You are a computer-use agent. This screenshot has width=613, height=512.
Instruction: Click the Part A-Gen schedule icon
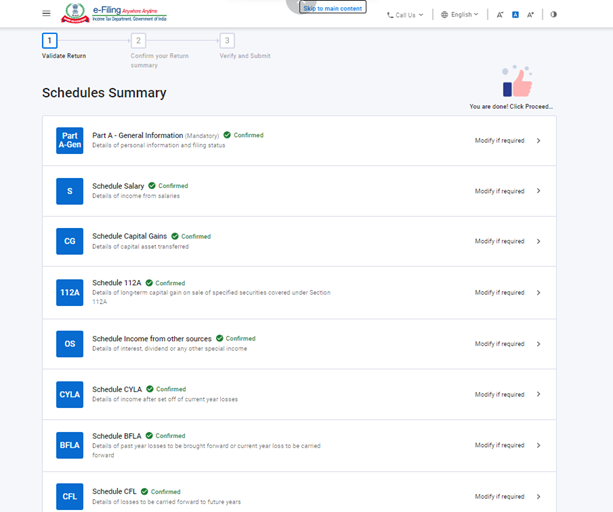[x=70, y=140]
